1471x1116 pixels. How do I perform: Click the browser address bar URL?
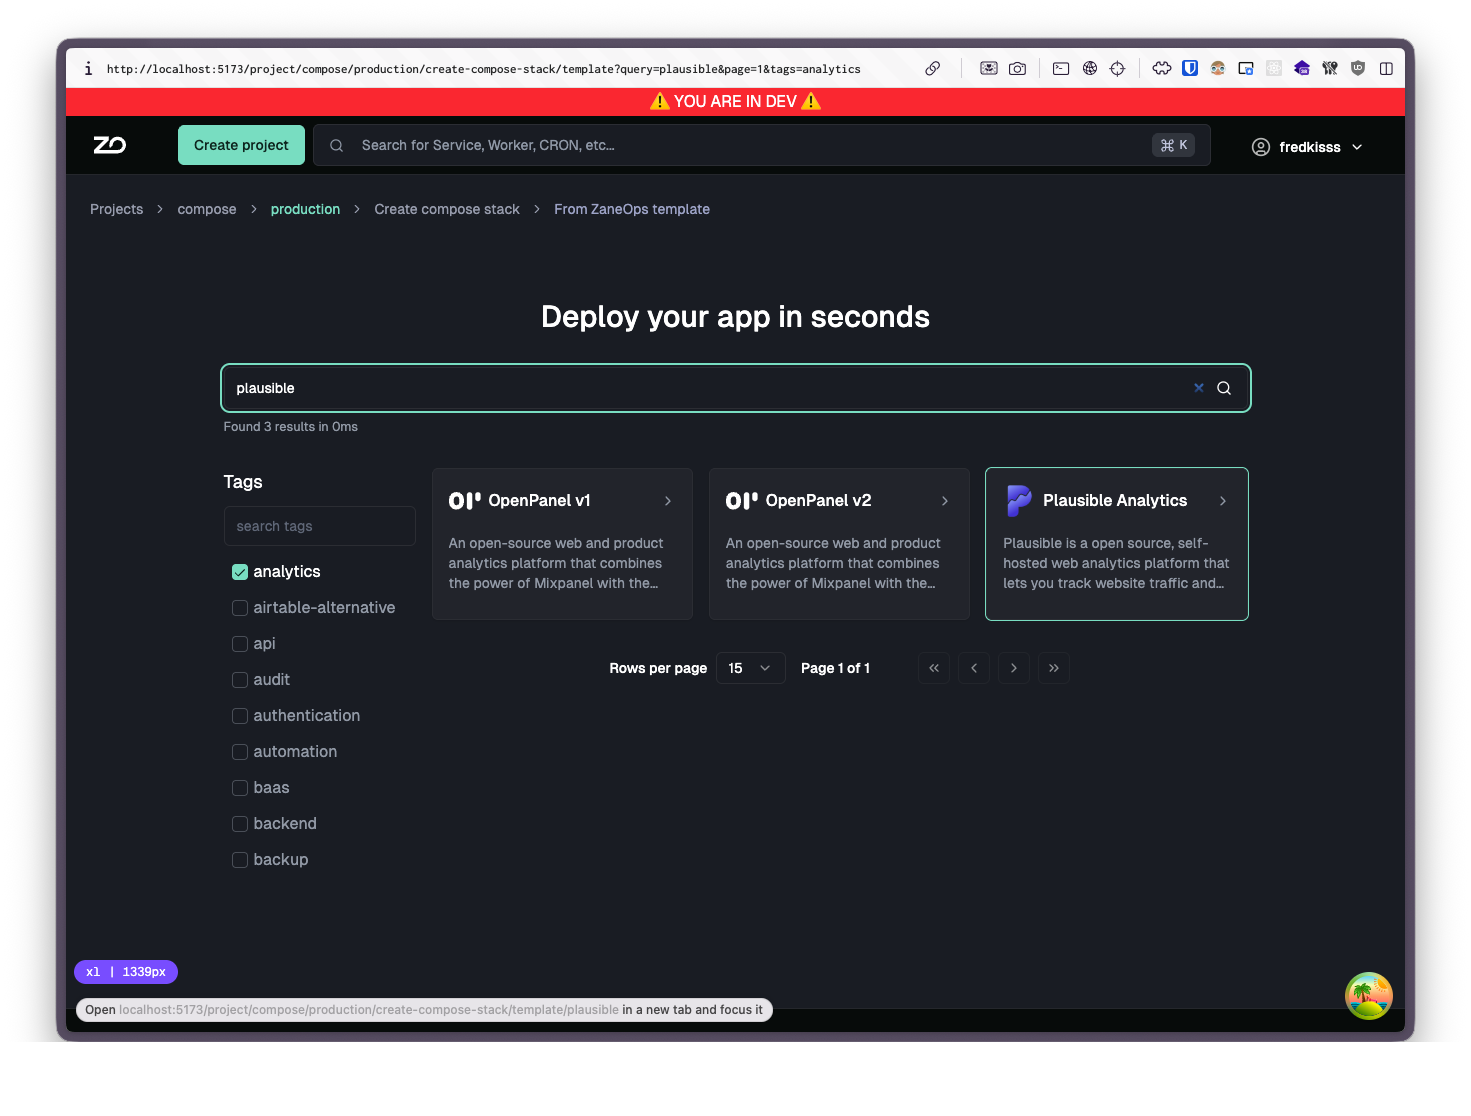[484, 69]
